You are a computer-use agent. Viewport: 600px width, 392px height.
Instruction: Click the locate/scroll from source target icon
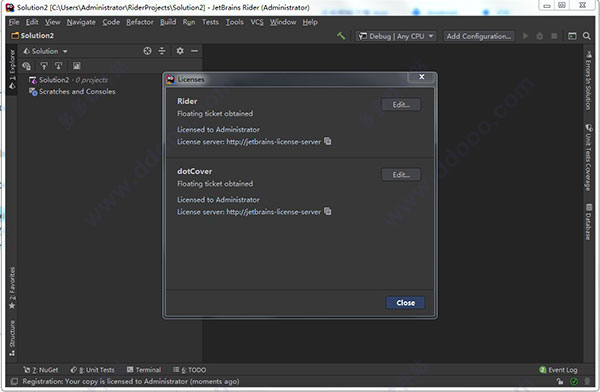147,51
